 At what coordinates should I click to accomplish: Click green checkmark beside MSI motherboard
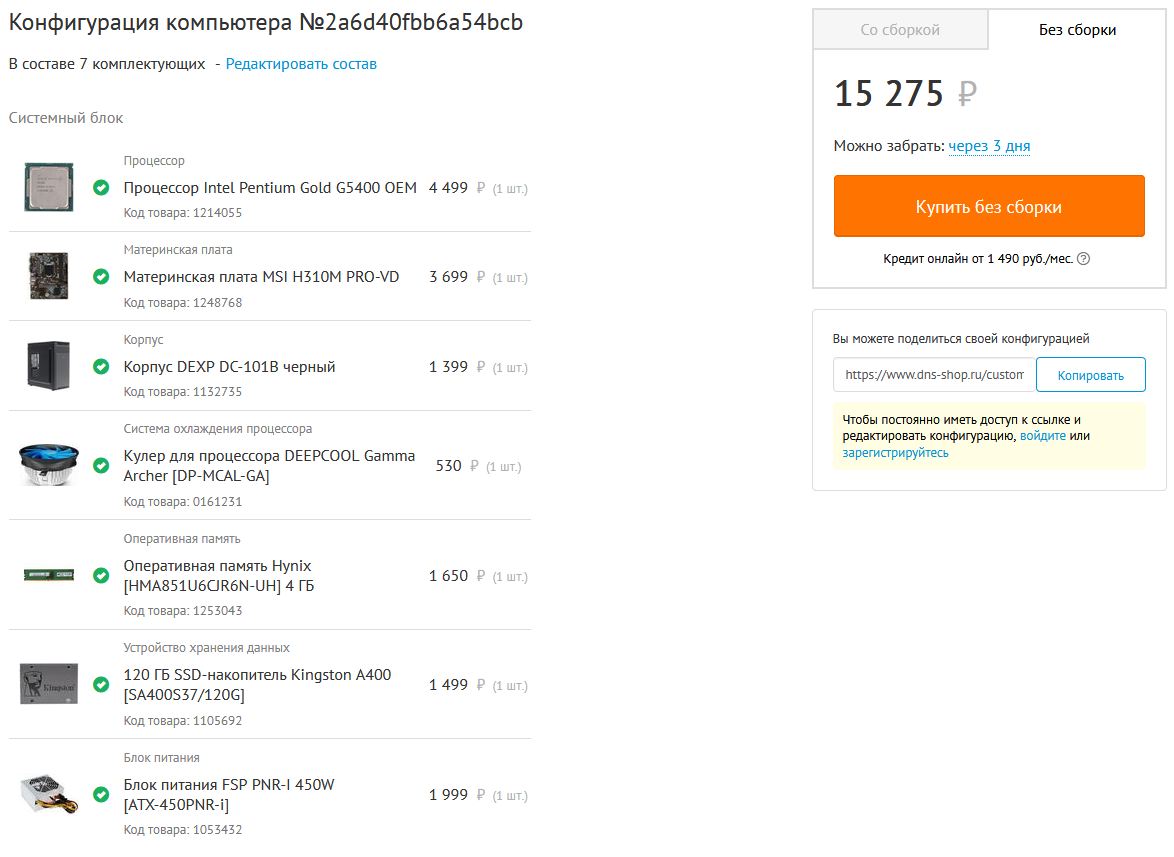click(101, 277)
